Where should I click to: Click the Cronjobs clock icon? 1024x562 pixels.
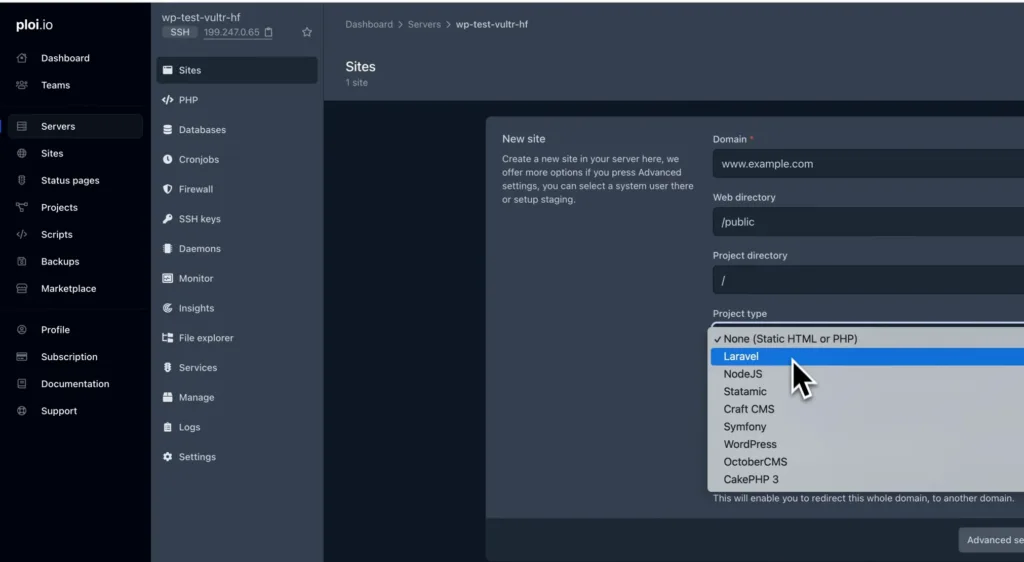click(x=167, y=159)
